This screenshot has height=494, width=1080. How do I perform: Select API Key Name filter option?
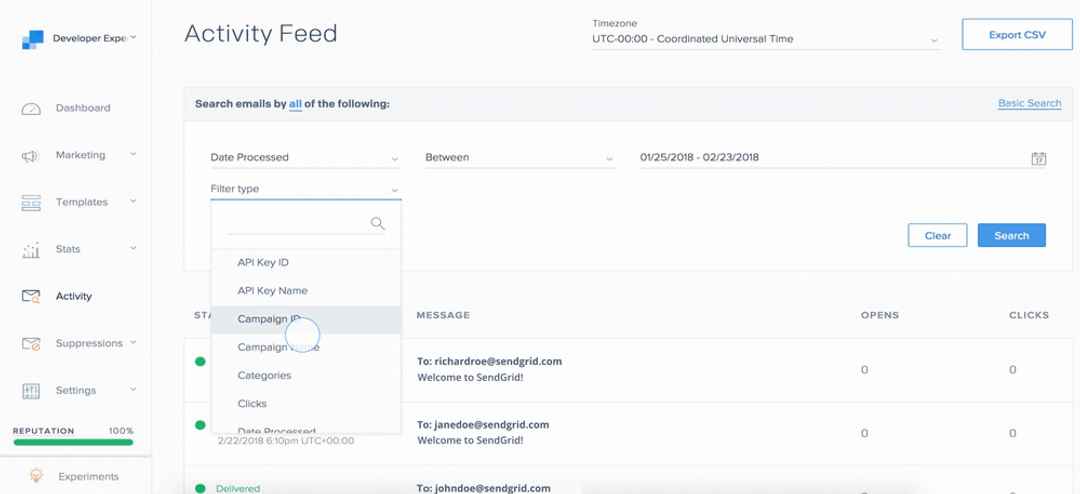(306, 291)
